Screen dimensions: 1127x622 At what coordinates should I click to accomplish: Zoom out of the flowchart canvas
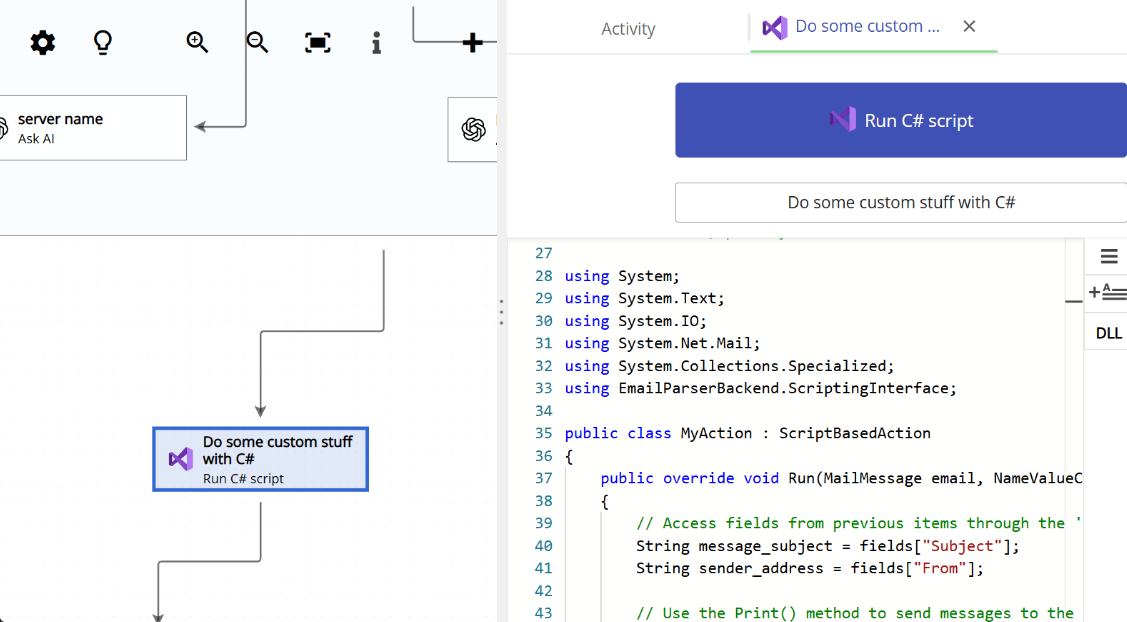(257, 42)
